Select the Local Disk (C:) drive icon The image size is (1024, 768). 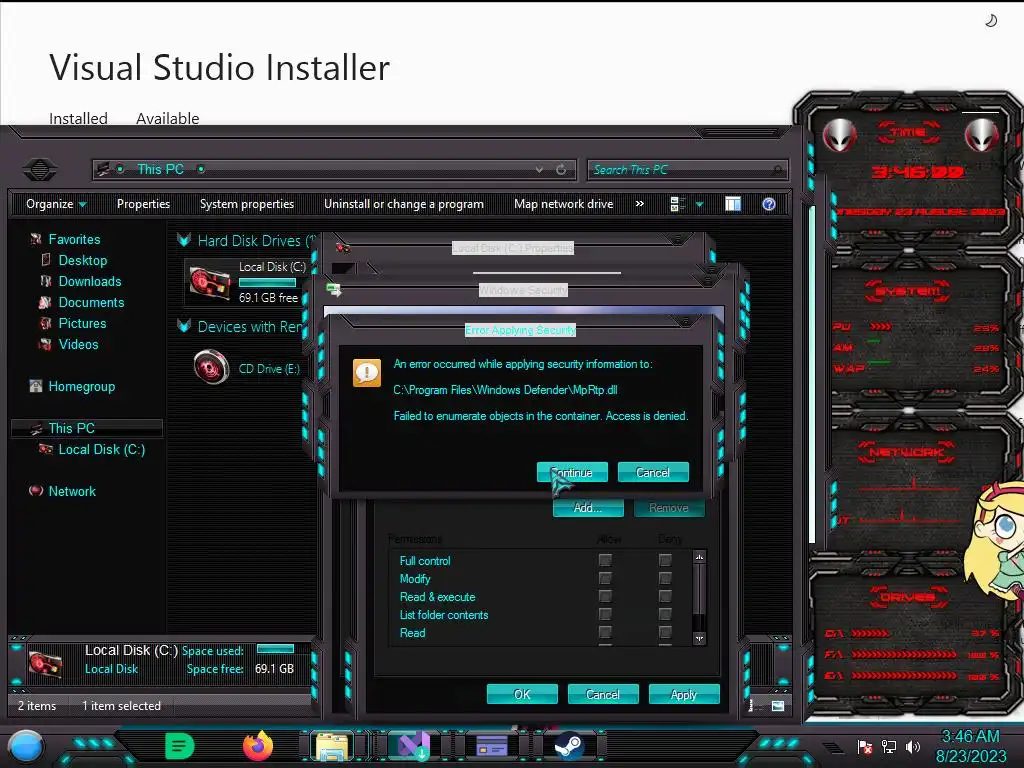click(210, 282)
